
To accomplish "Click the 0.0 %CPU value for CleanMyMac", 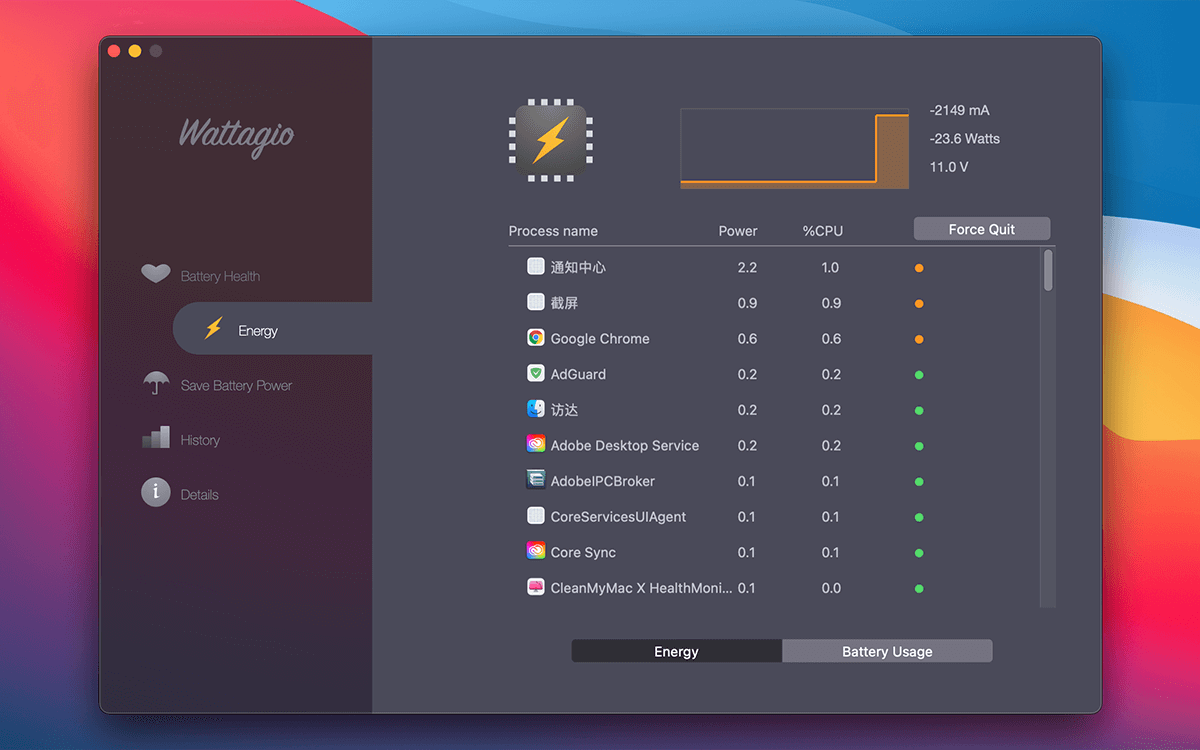I will point(831,588).
